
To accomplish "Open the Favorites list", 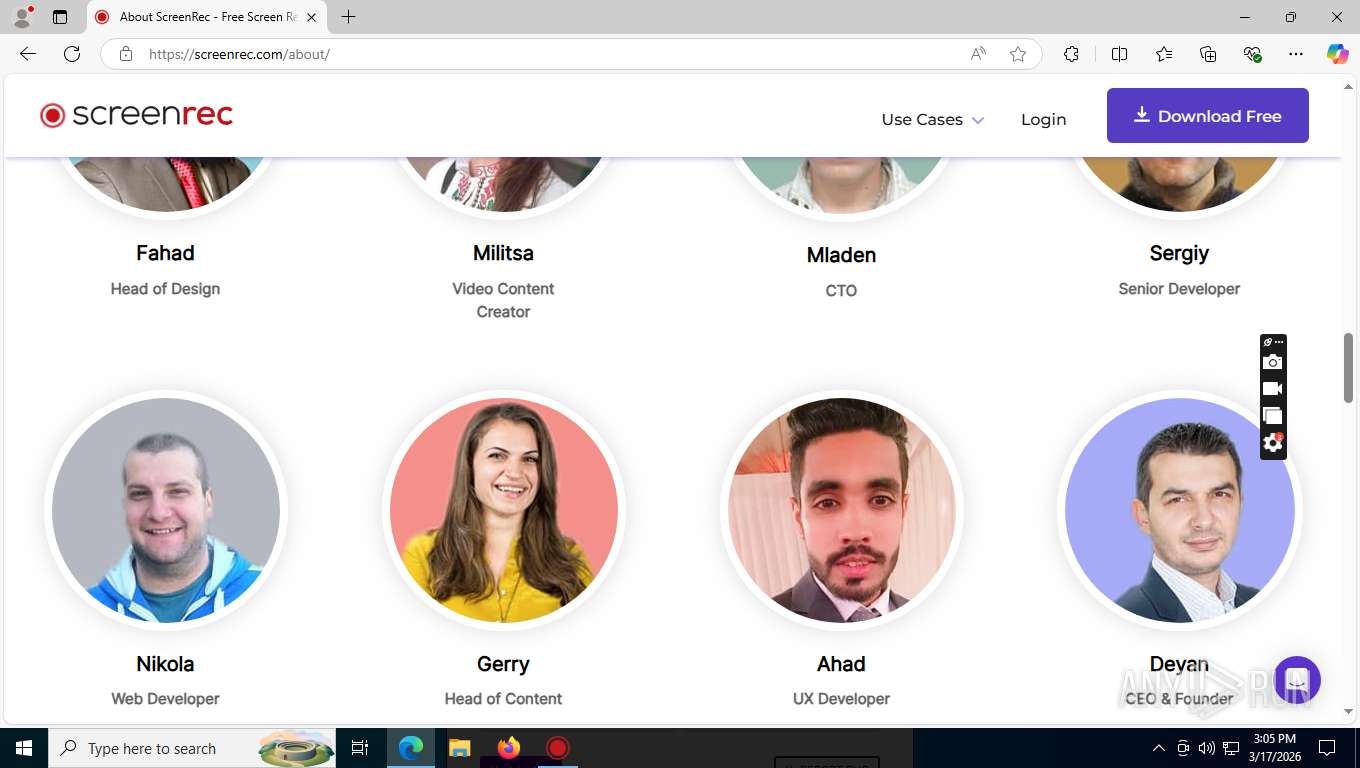I will pos(1164,54).
